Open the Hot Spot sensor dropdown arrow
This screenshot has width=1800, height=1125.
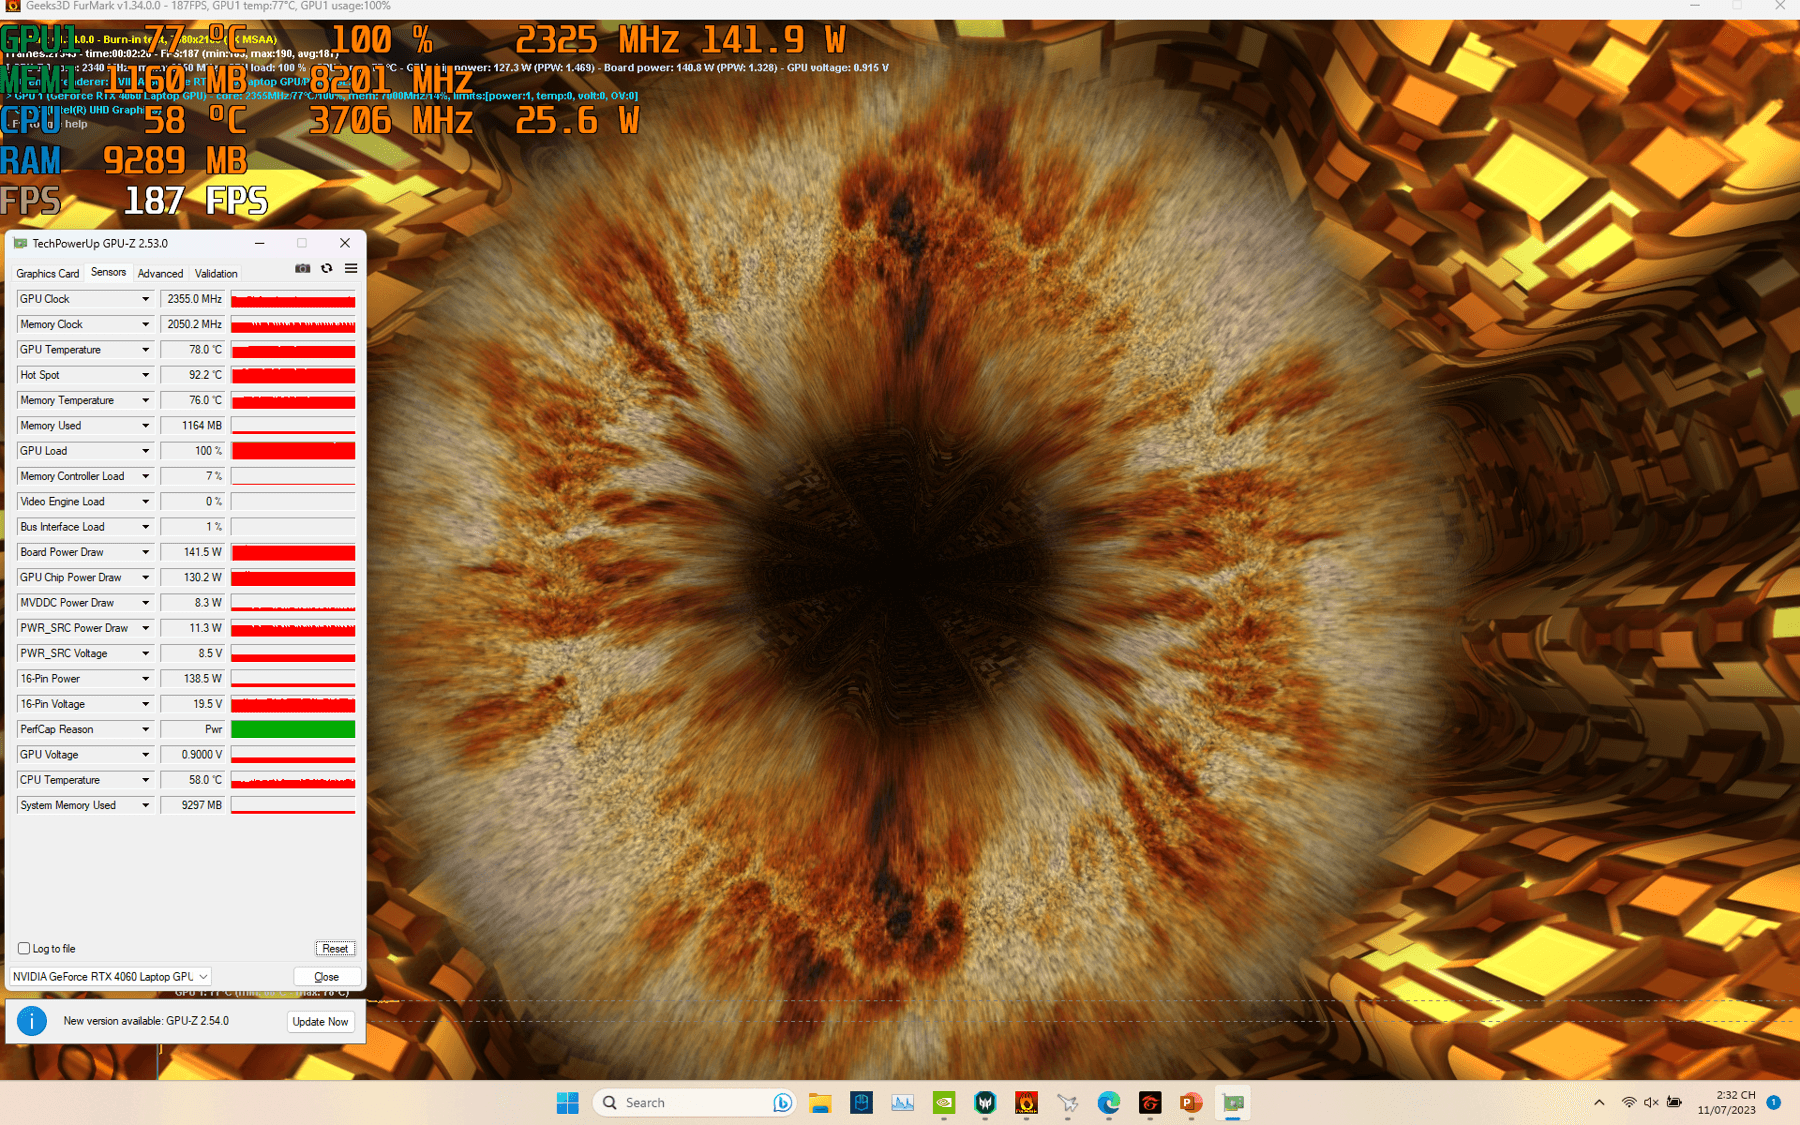point(145,375)
